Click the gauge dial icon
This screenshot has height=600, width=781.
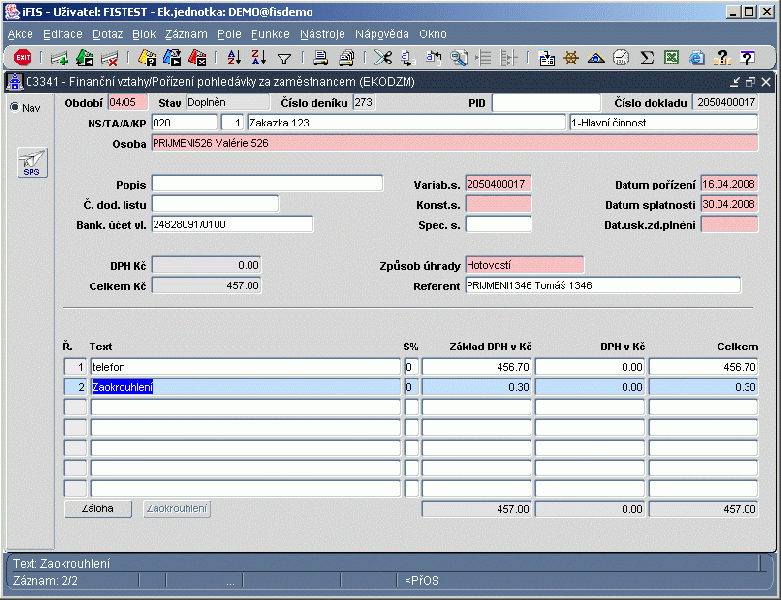pos(621,58)
